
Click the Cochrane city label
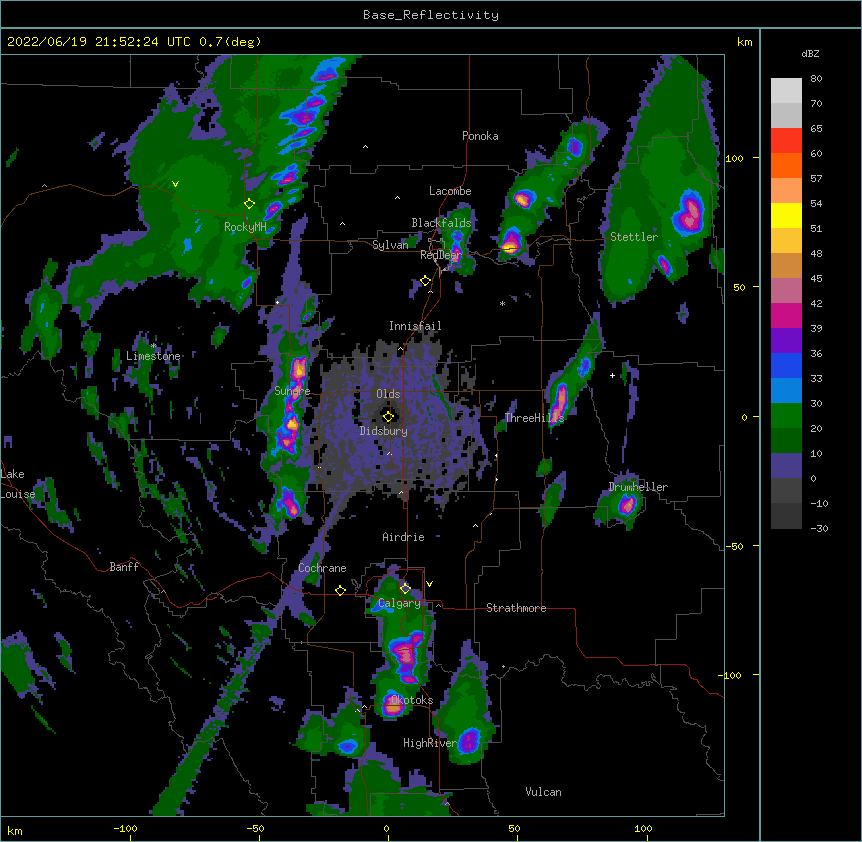[x=322, y=568]
